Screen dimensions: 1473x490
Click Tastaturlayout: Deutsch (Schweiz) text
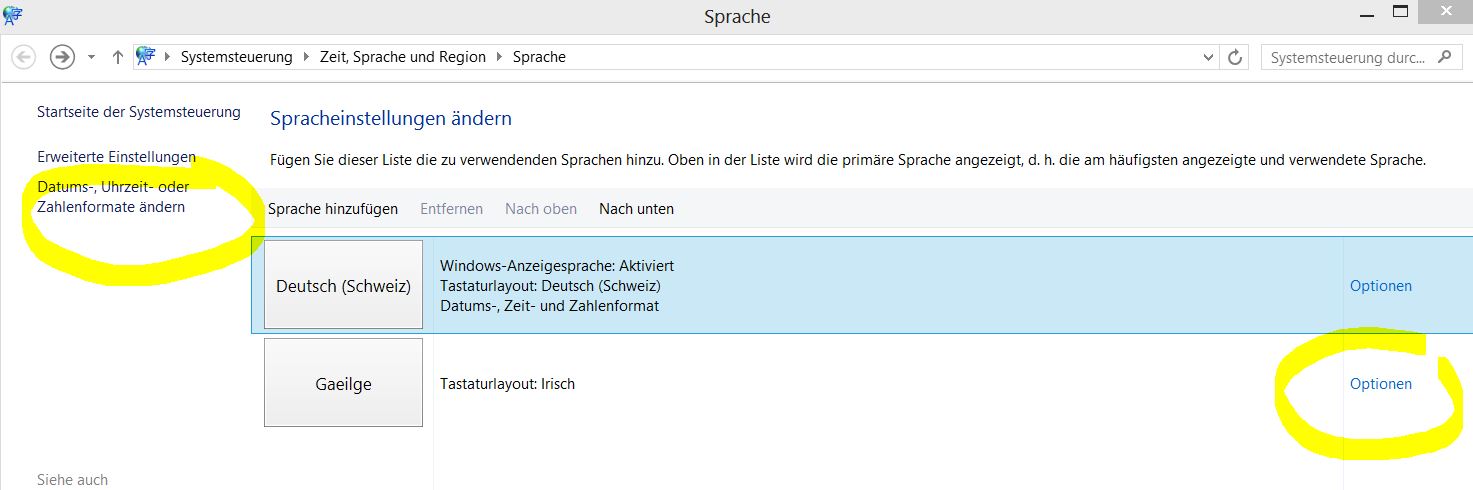(x=550, y=286)
